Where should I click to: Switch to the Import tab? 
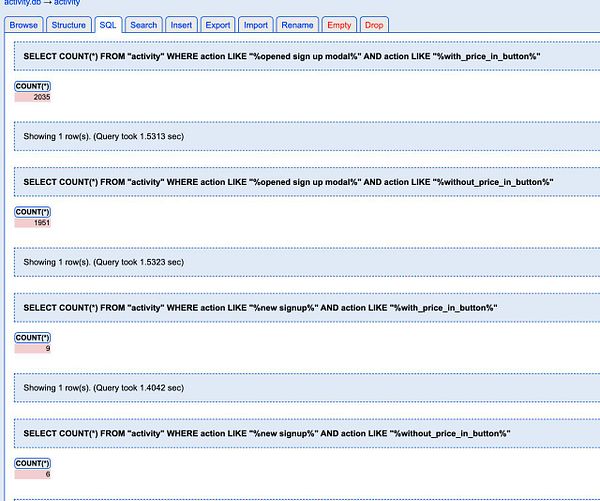point(256,25)
